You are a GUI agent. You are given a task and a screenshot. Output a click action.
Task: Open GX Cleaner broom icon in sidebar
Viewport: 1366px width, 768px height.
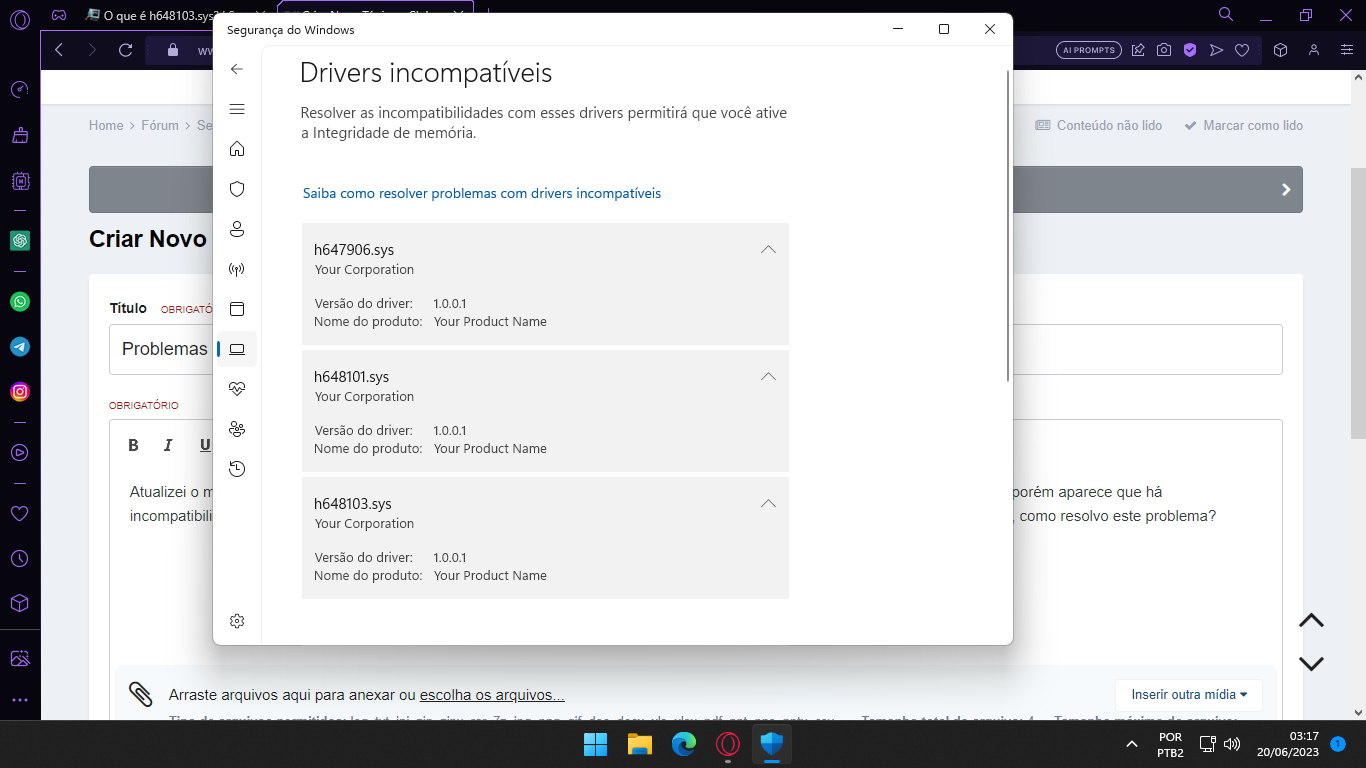pos(20,135)
